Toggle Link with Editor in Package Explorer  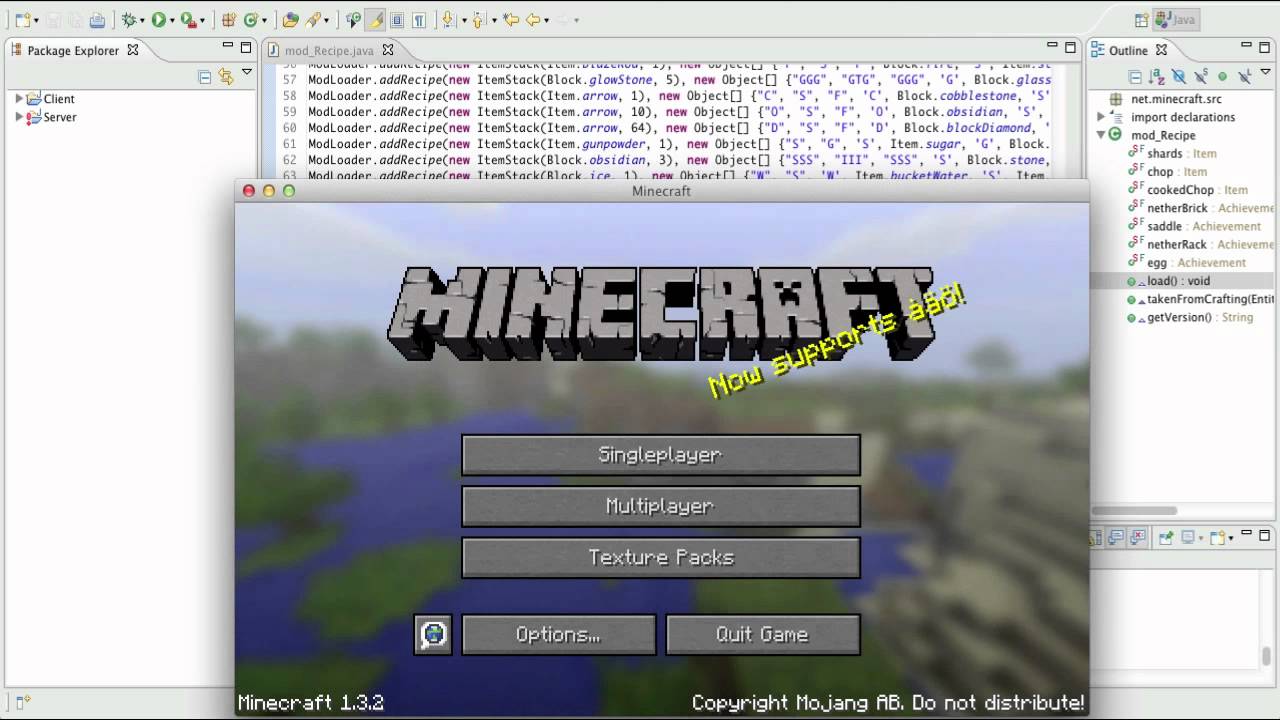(225, 77)
